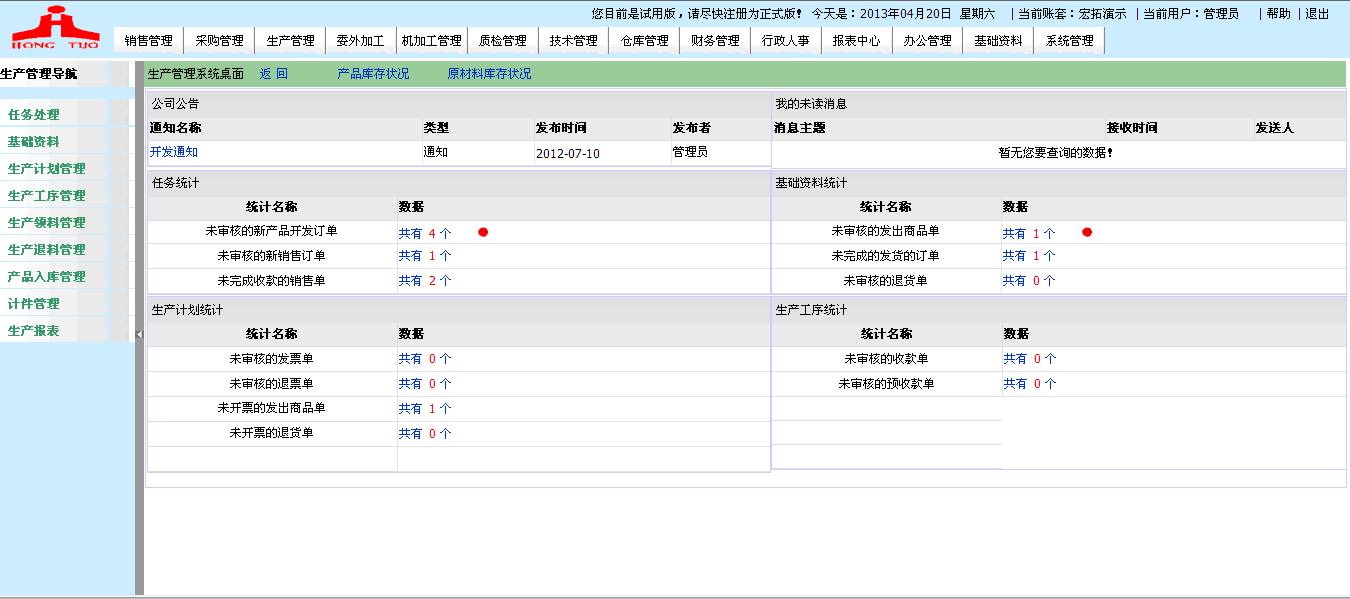The width and height of the screenshot is (1350, 599).
Task: Open count link for 未开票的发出商品单
Action: coord(425,408)
